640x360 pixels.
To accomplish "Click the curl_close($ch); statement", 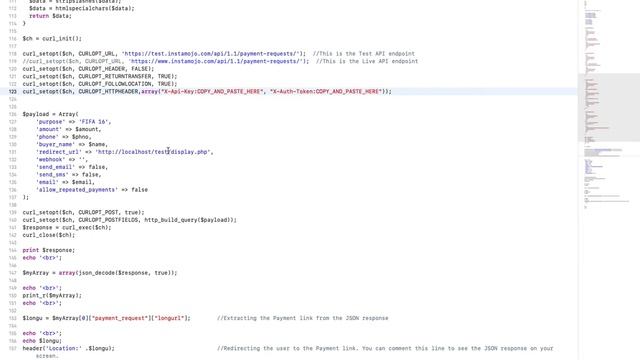I will point(49,235).
